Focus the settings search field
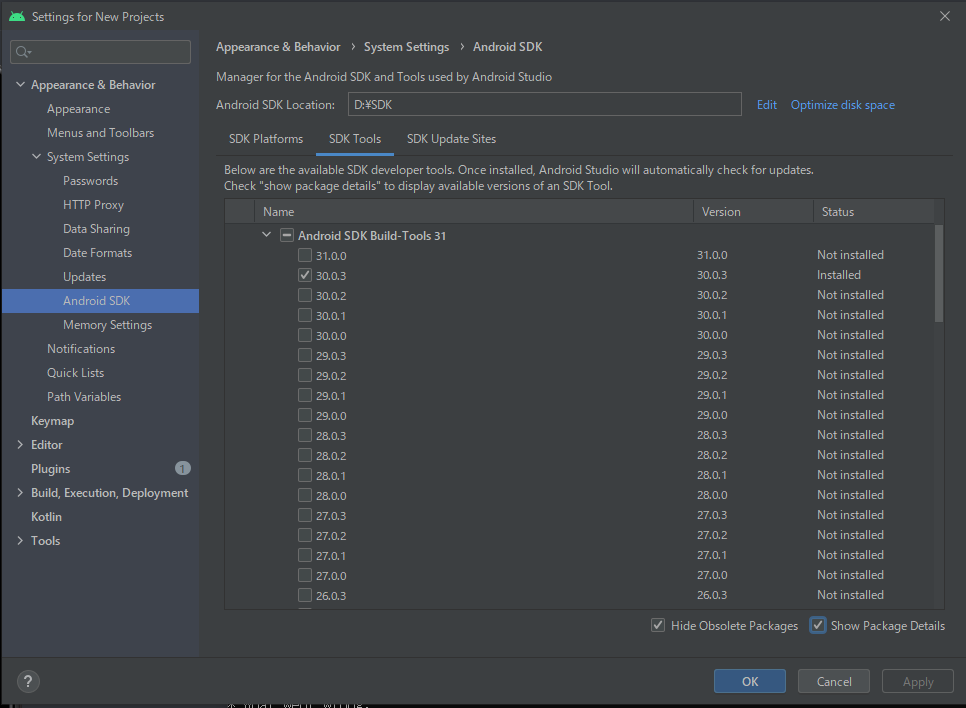 click(100, 52)
